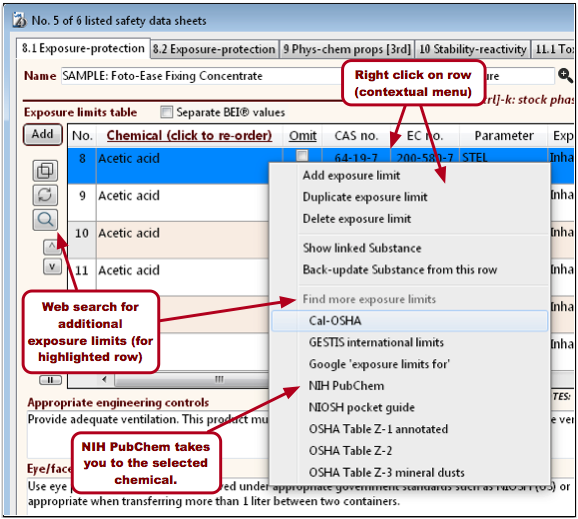Image resolution: width=578 pixels, height=519 pixels.
Task: Click the Name input field
Action: pos(201,76)
